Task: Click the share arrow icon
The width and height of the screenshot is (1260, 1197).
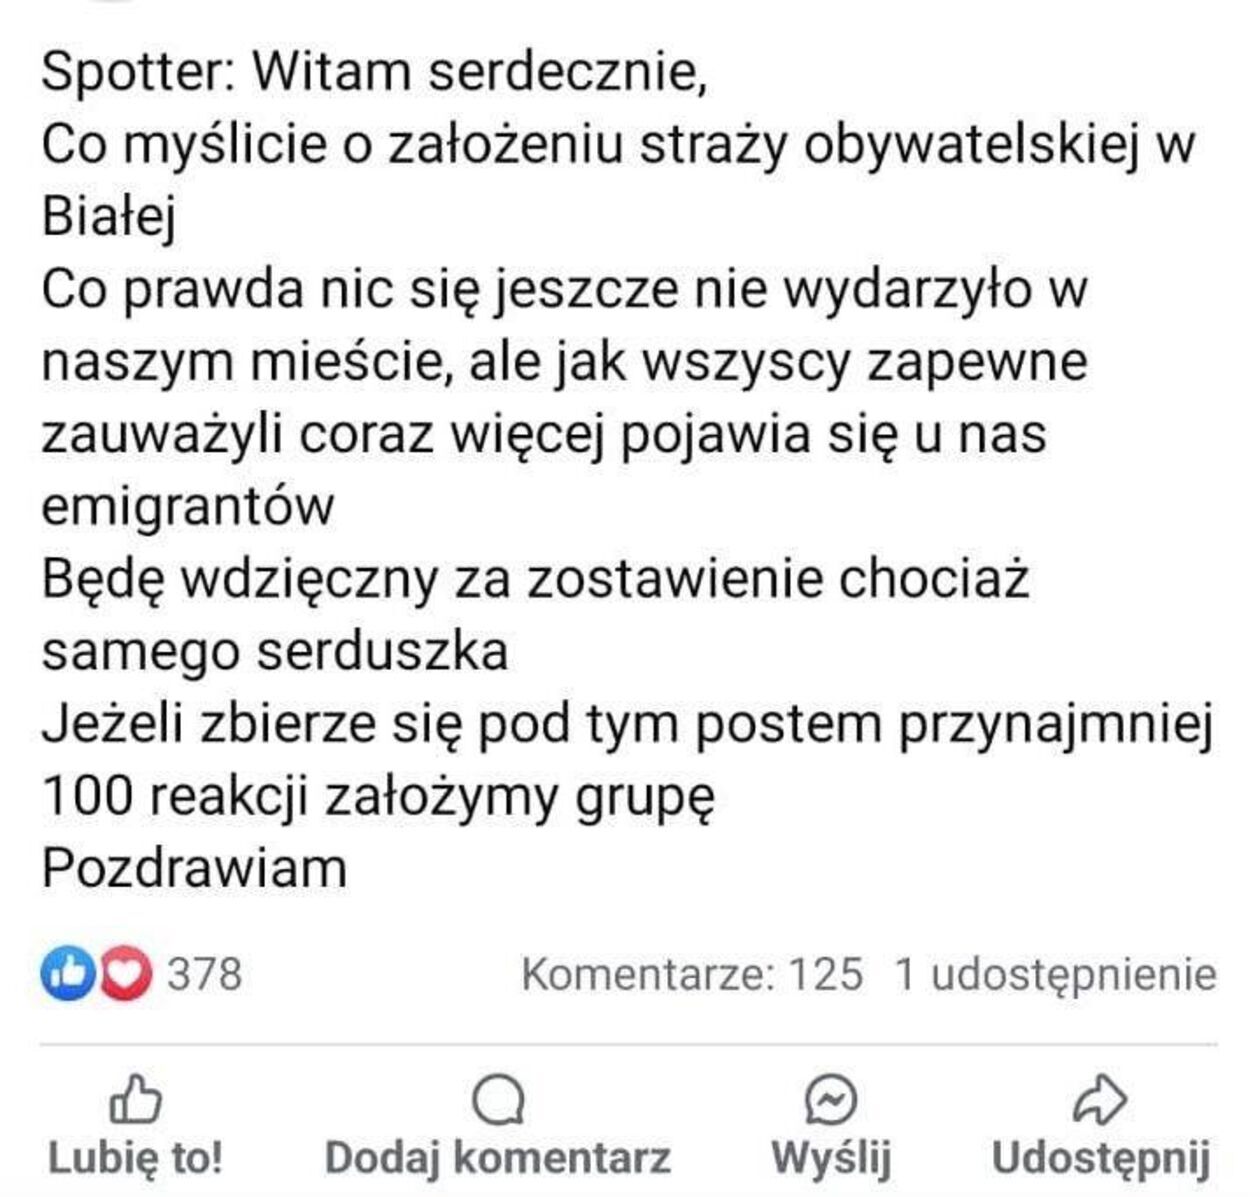Action: [x=1099, y=1101]
